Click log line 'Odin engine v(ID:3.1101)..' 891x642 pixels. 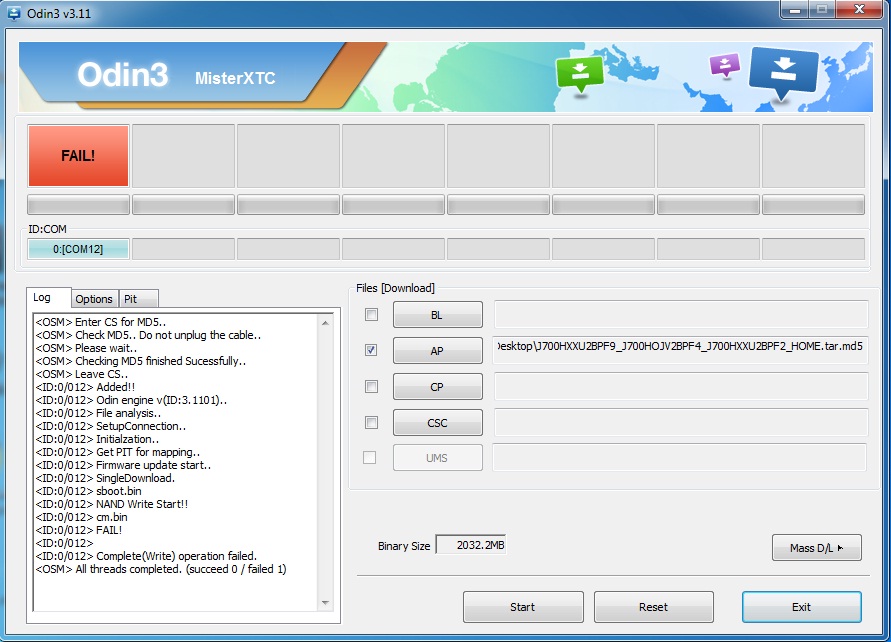pos(131,400)
